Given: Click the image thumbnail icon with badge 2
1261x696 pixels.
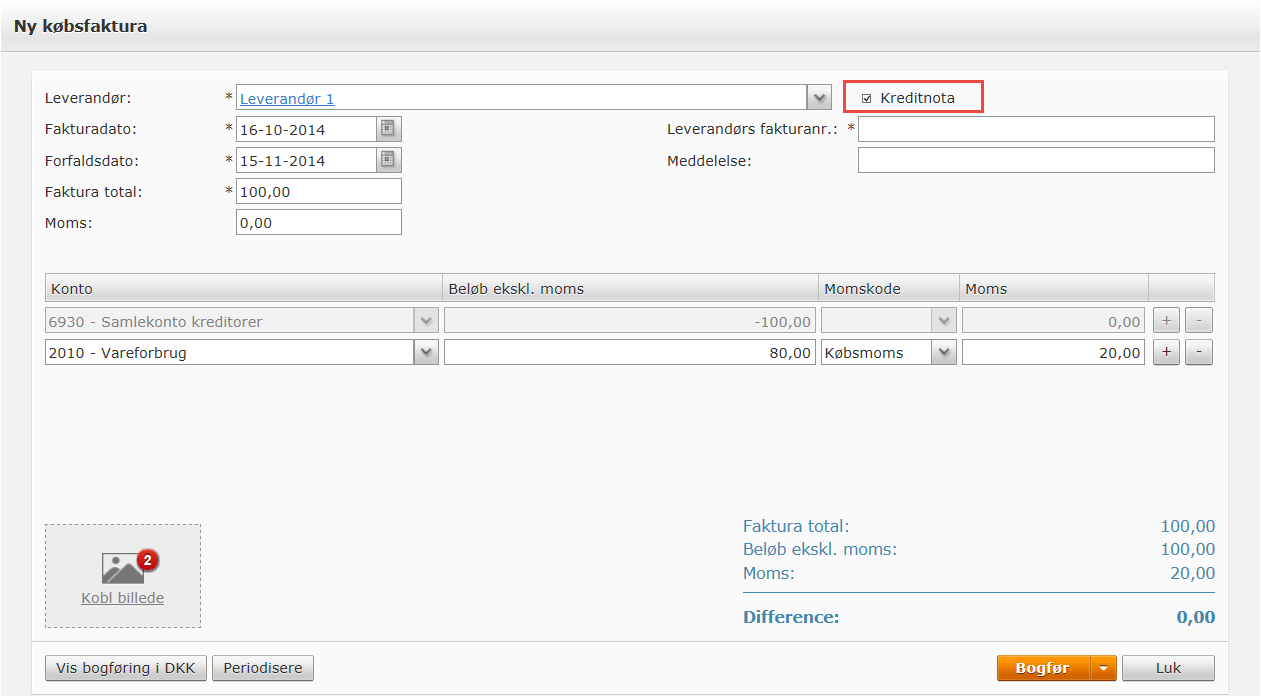Looking at the screenshot, I should pyautogui.click(x=130, y=567).
